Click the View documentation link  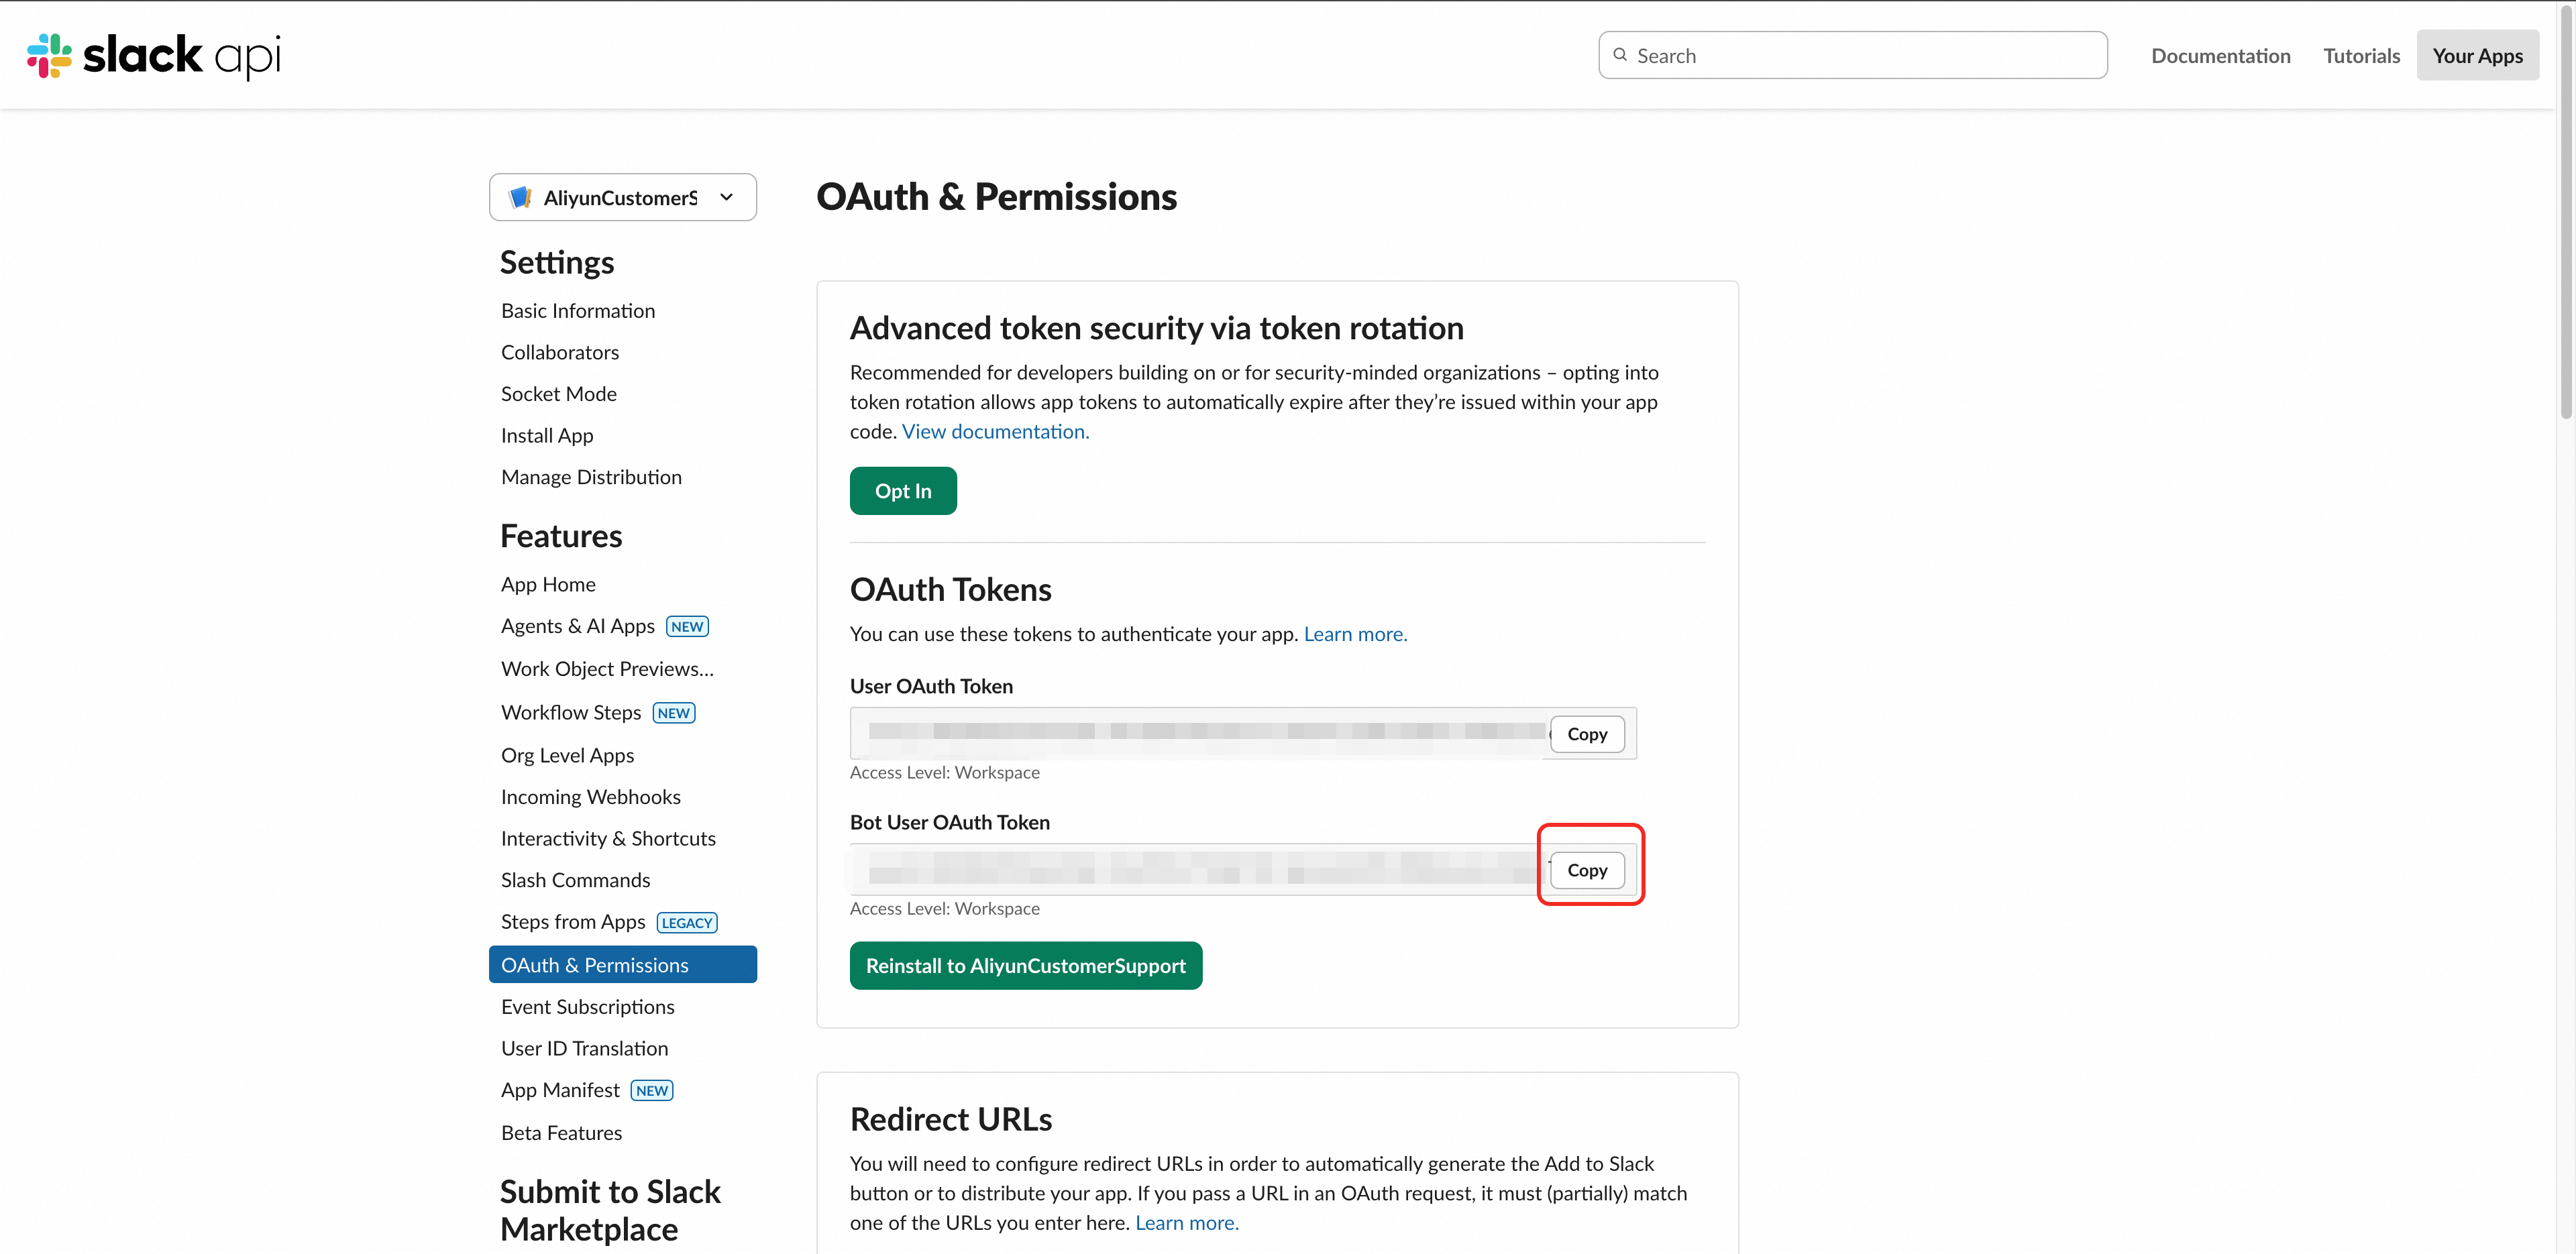pyautogui.click(x=995, y=431)
